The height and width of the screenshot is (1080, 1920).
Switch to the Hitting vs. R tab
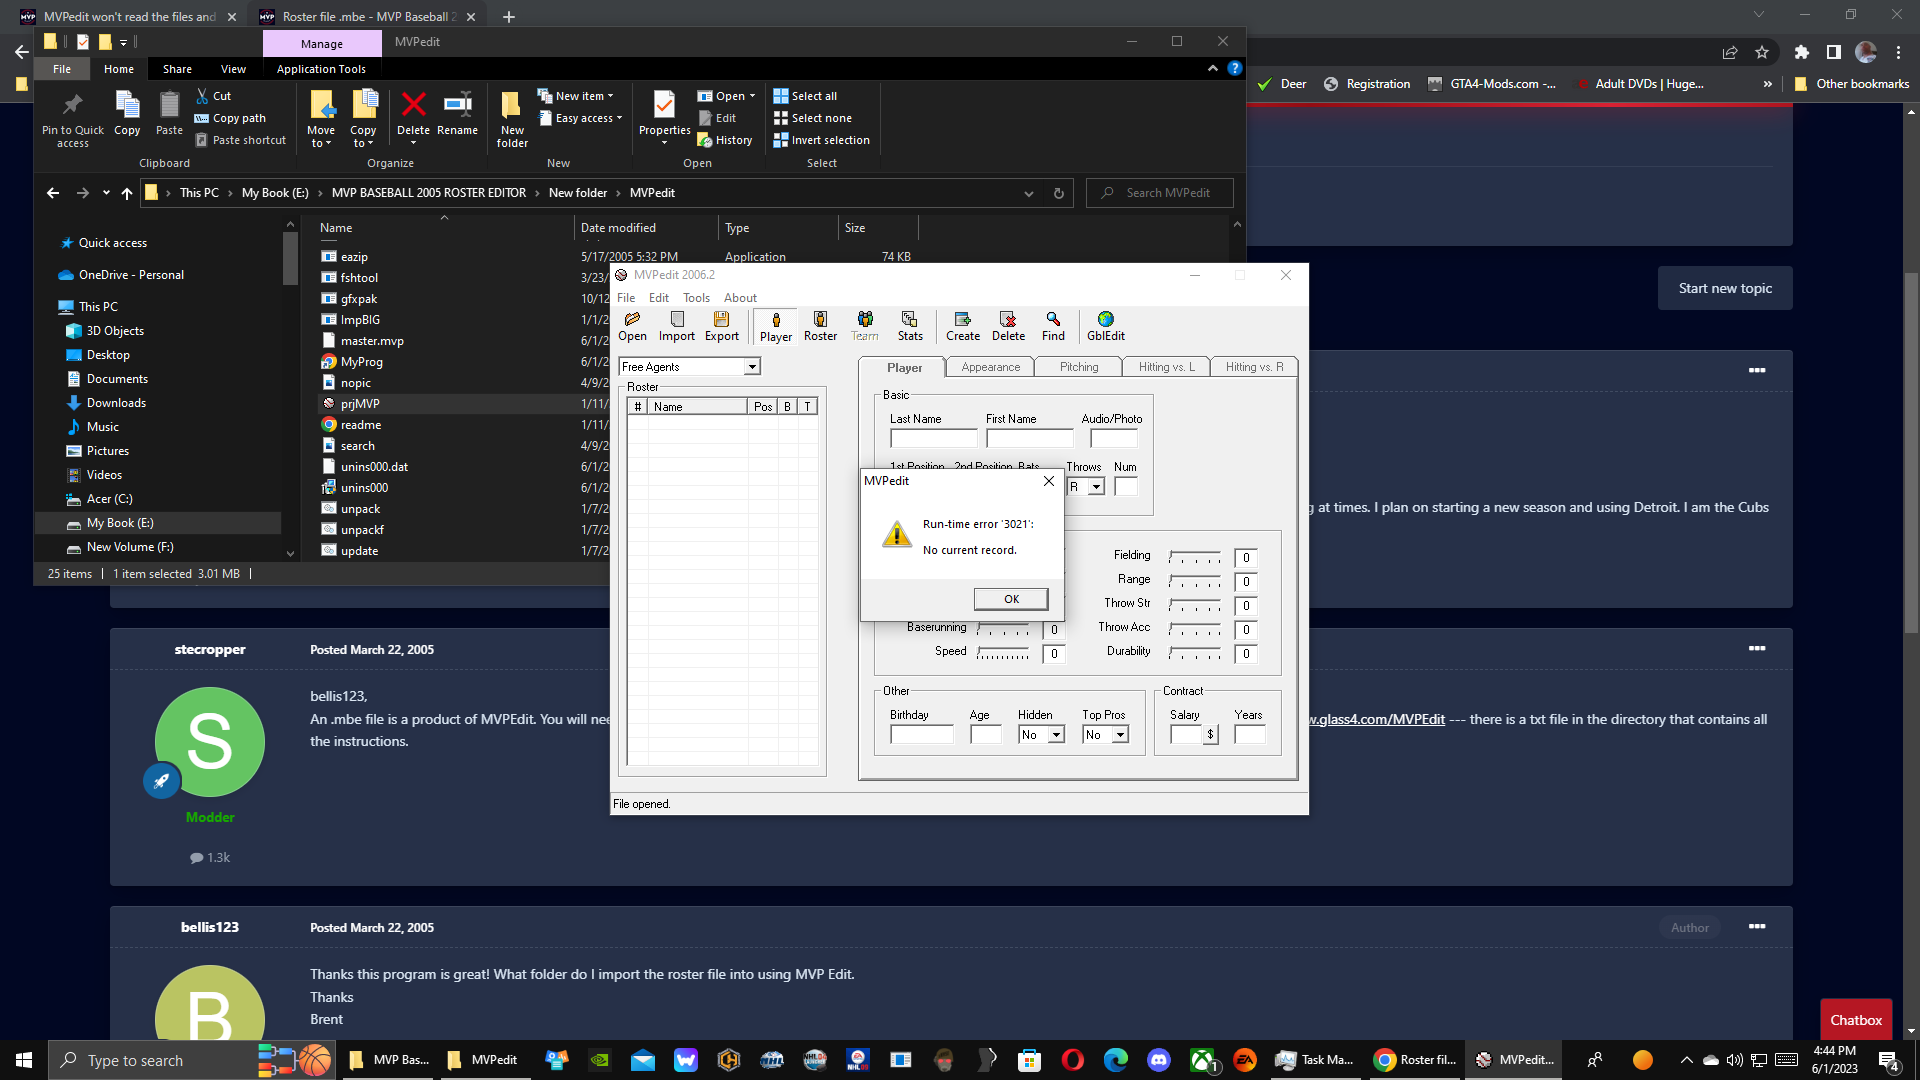[x=1255, y=367]
